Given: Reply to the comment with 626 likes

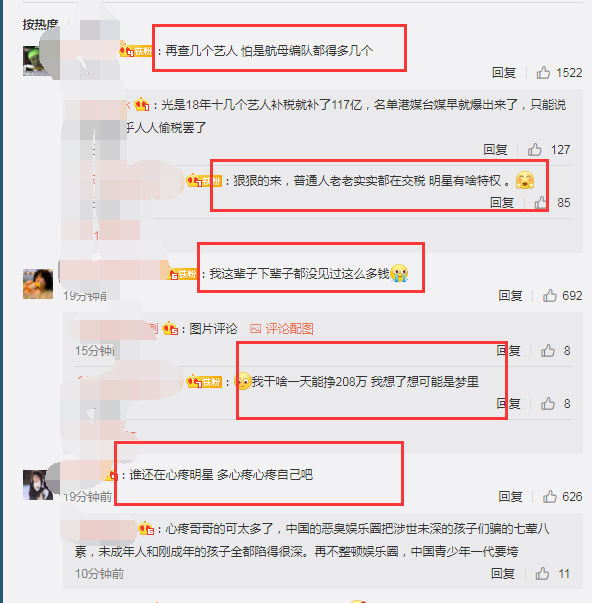Looking at the screenshot, I should pyautogui.click(x=510, y=496).
